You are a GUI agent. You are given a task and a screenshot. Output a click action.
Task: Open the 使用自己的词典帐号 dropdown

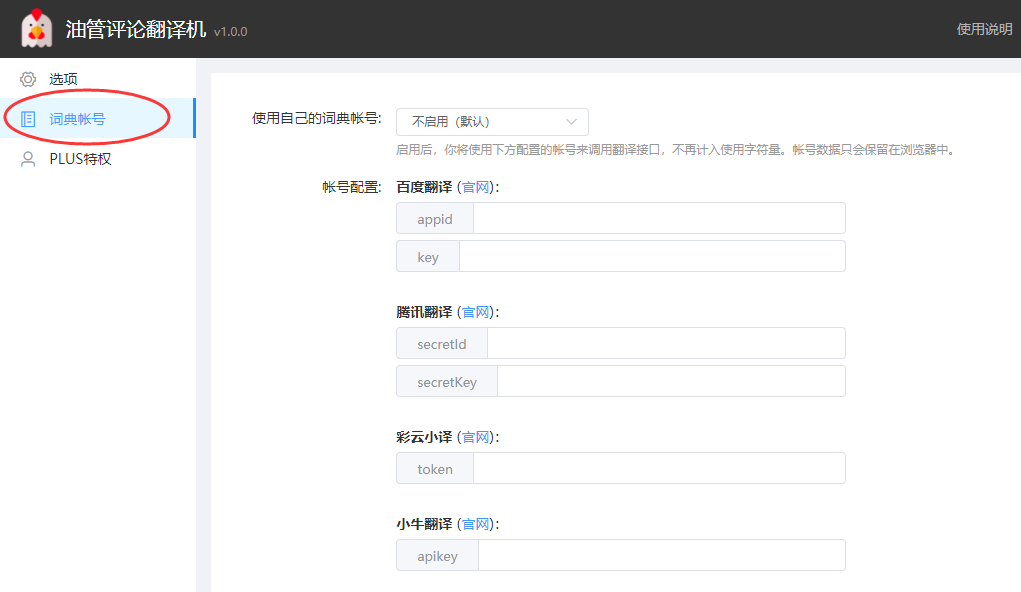(492, 122)
